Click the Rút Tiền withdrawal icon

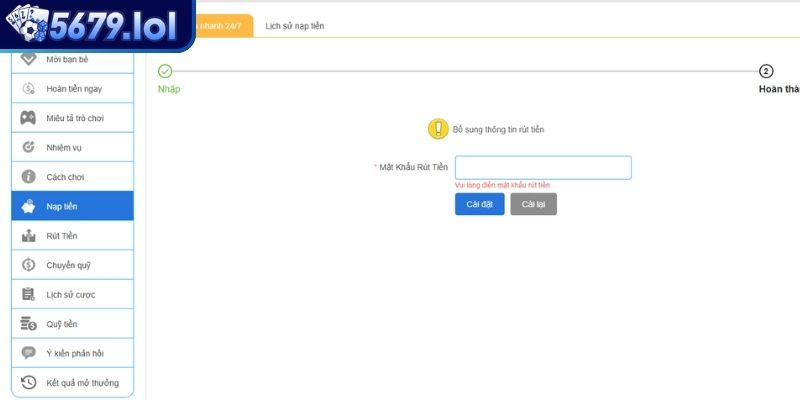coord(29,236)
